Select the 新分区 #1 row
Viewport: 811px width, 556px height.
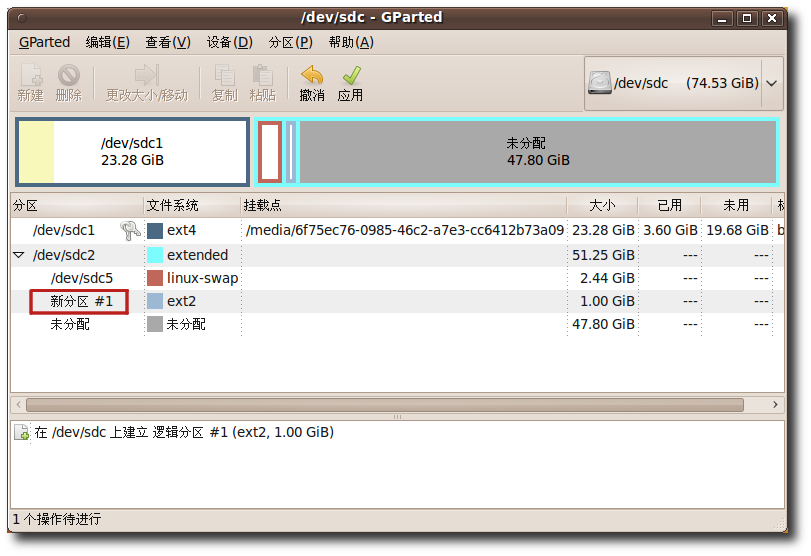click(397, 301)
